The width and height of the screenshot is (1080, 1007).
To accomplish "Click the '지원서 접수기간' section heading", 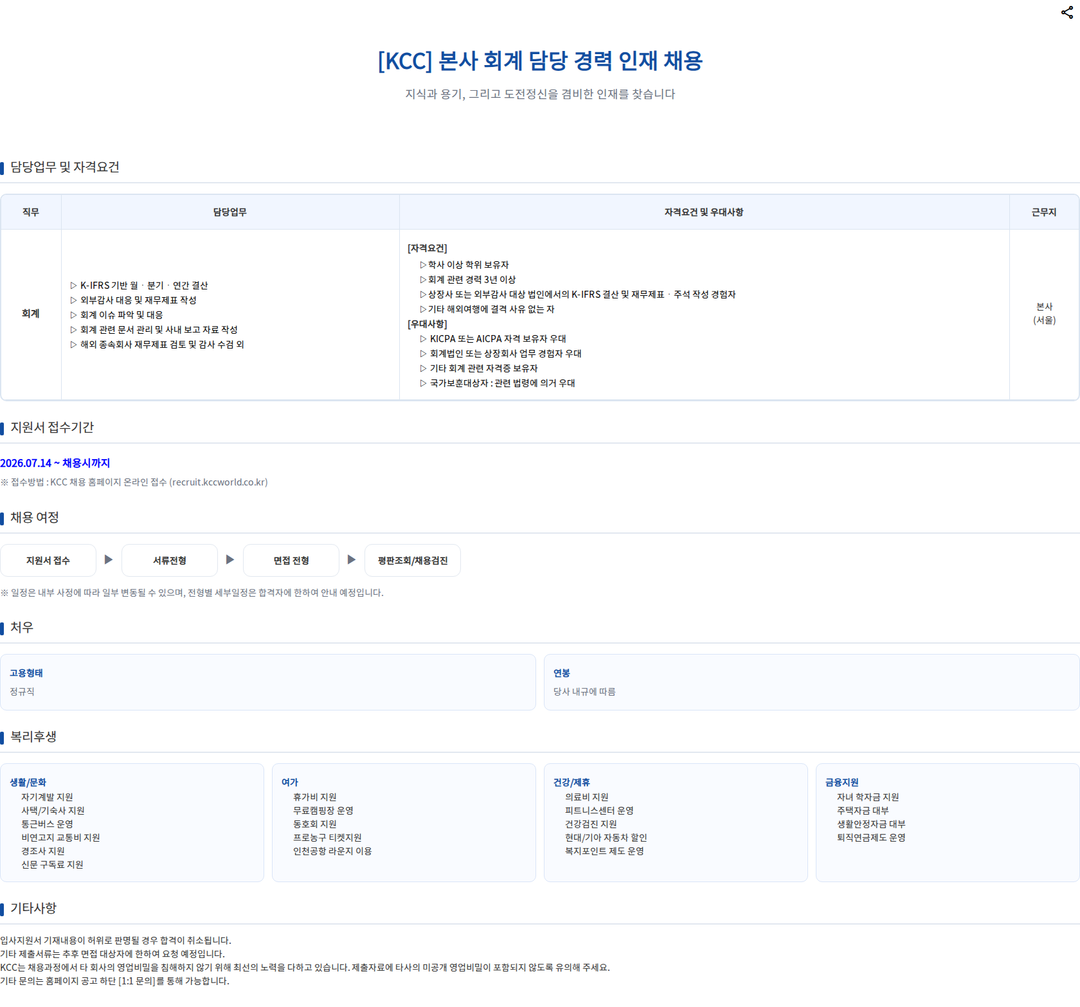I will (x=52, y=428).
